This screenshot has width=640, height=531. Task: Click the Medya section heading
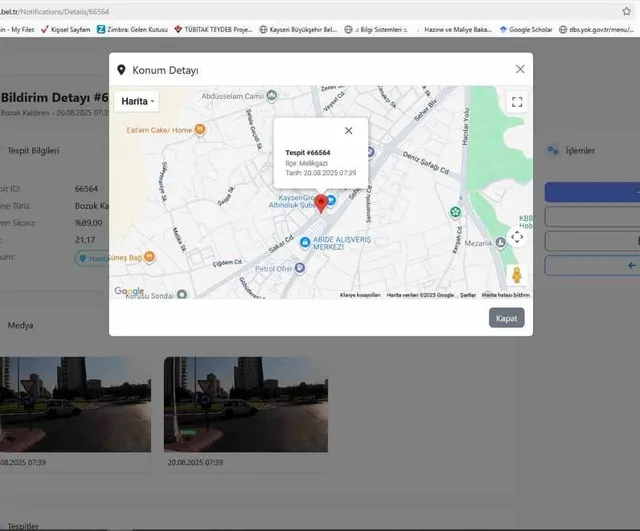click(x=20, y=325)
